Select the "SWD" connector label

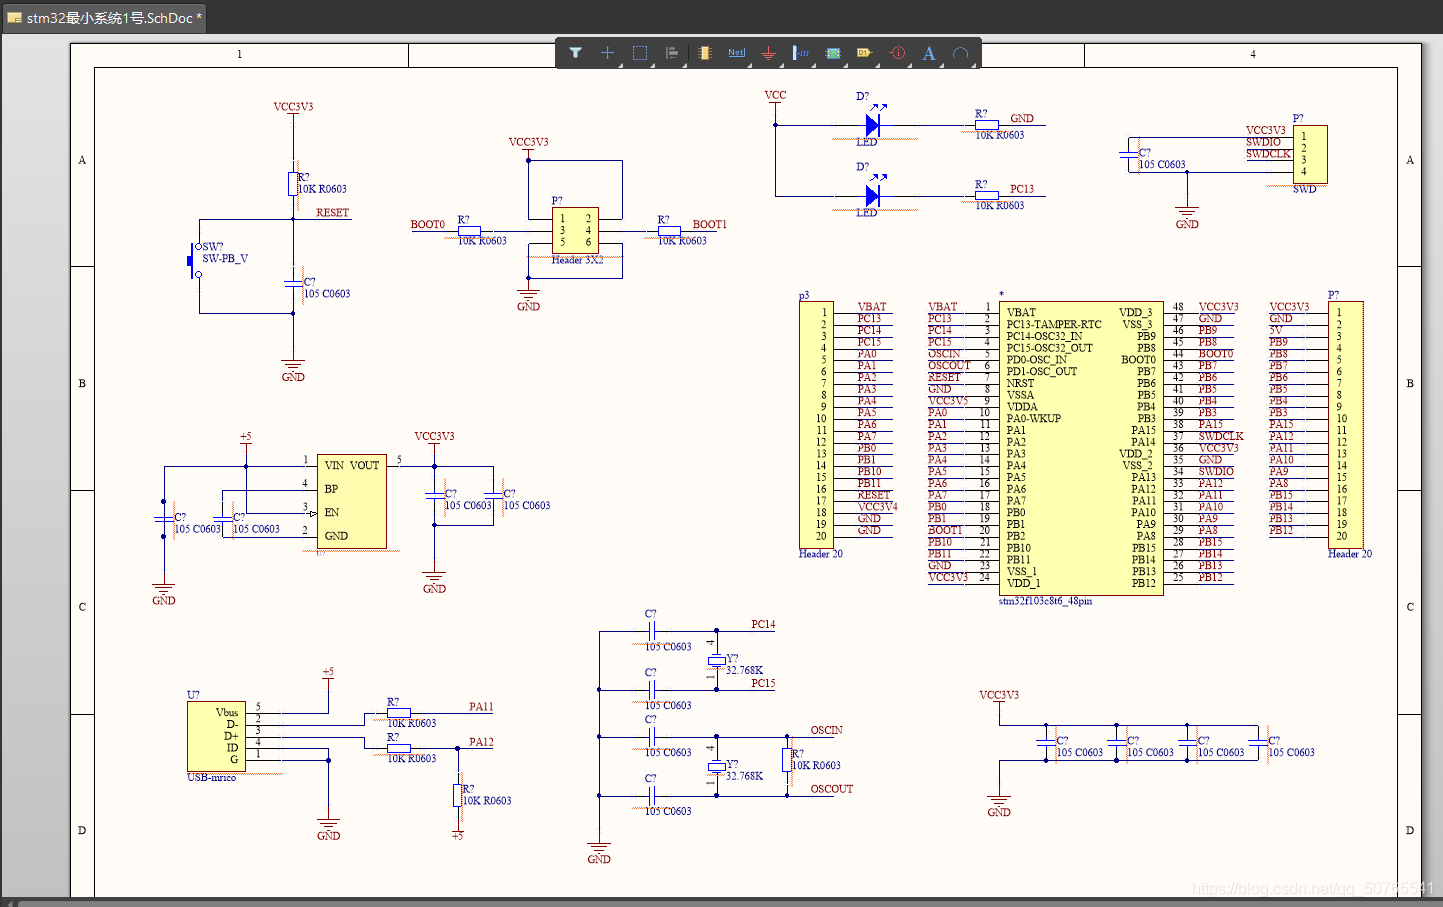(x=1304, y=189)
